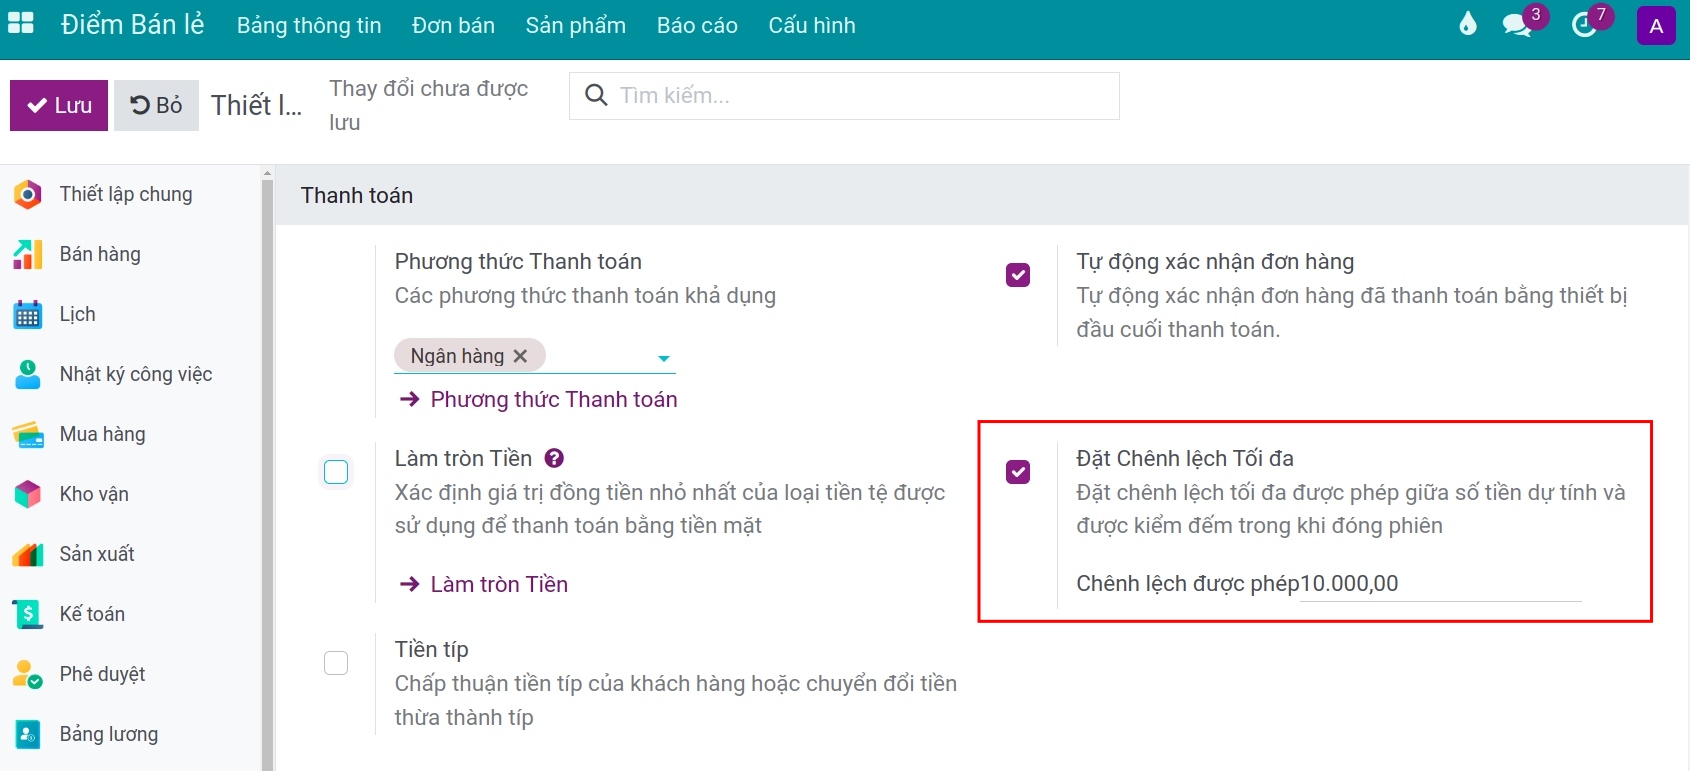Screen dimensions: 1690x771
Task: Click the Chênh lệch được phép value field
Action: coord(1440,584)
